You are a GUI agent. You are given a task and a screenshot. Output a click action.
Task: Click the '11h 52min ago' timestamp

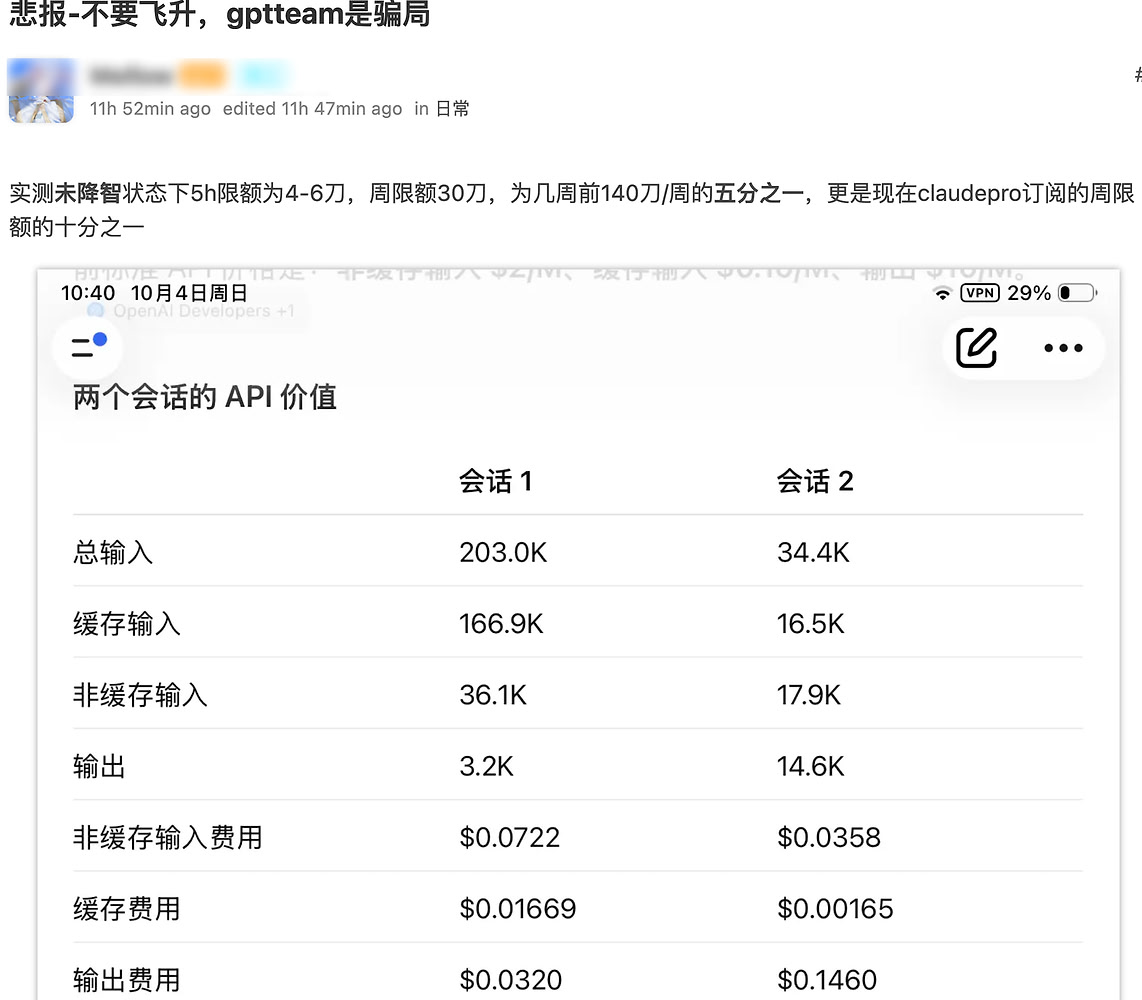[150, 109]
